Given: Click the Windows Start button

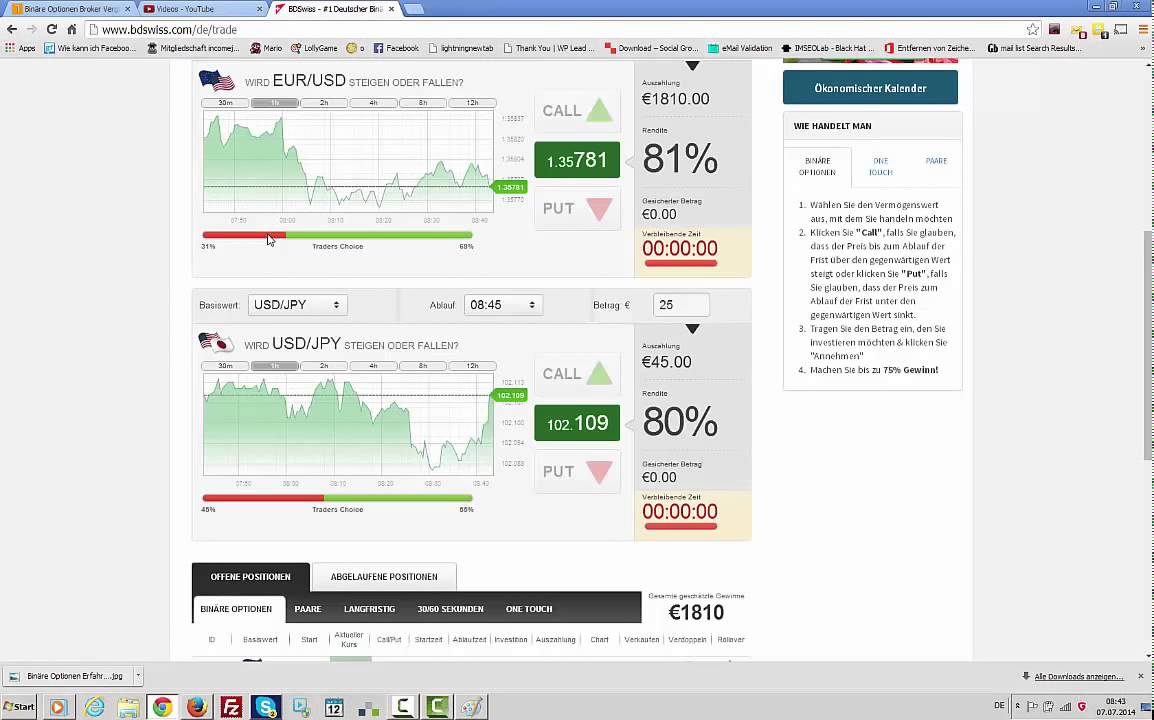Looking at the screenshot, I should [x=19, y=707].
